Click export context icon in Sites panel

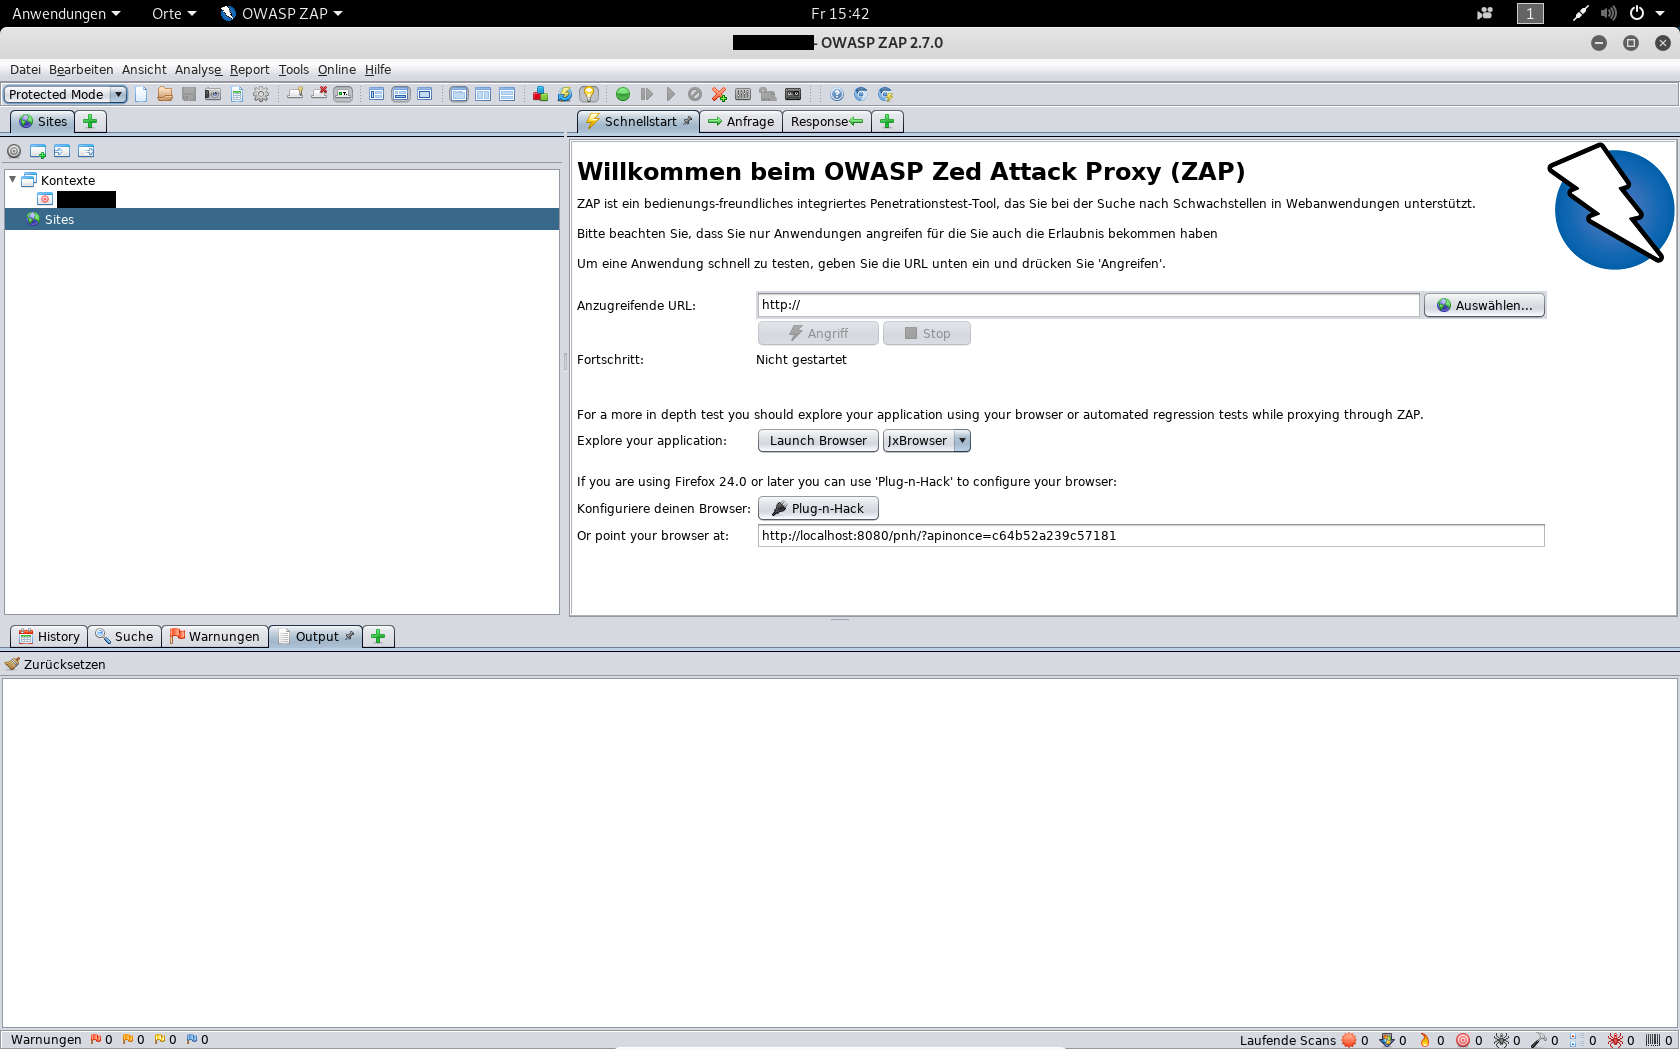[86, 151]
